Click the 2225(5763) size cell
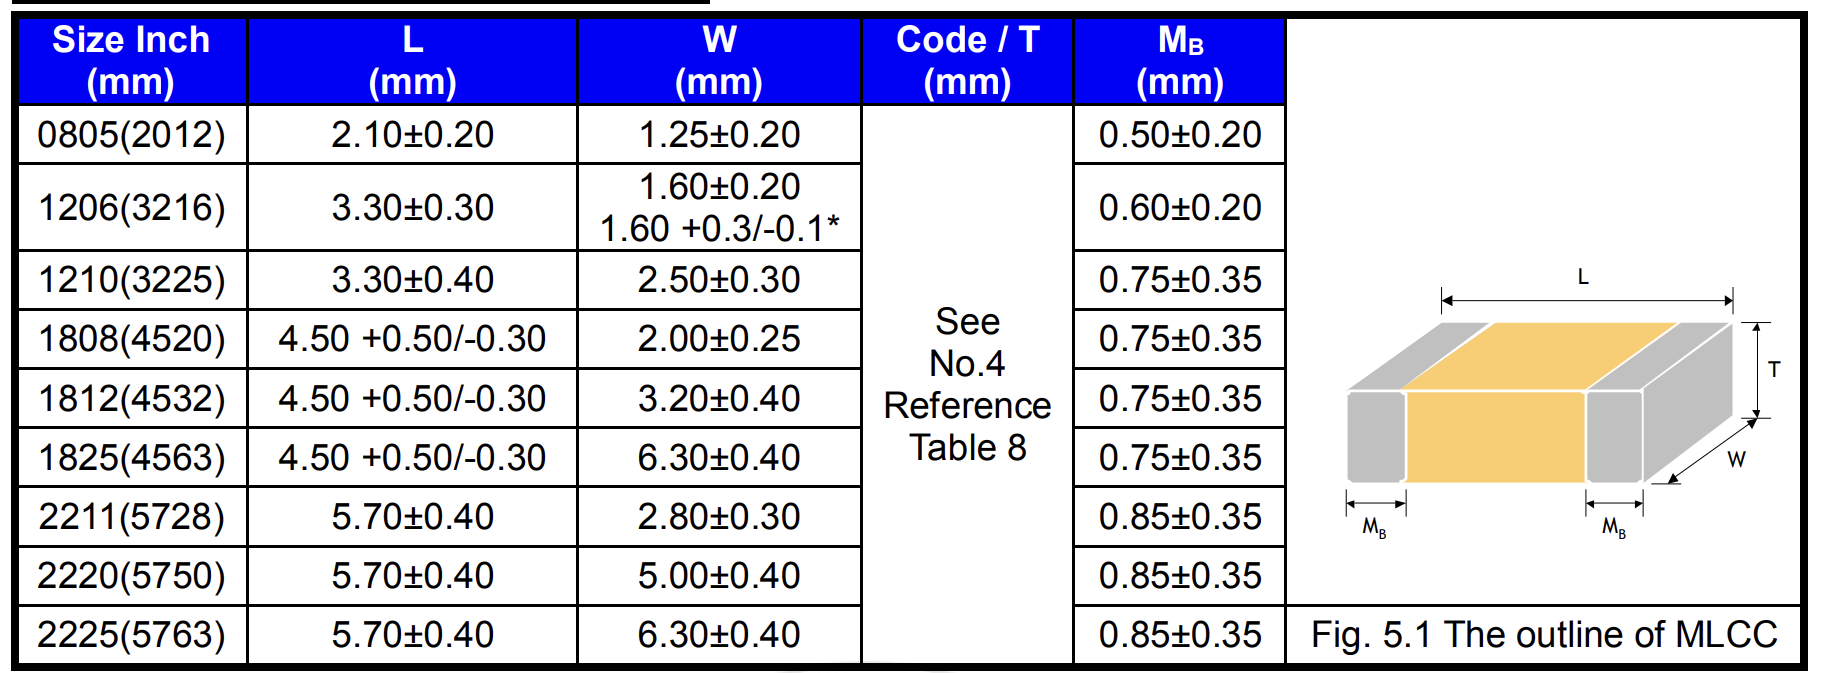The width and height of the screenshot is (1834, 673). pos(131,635)
